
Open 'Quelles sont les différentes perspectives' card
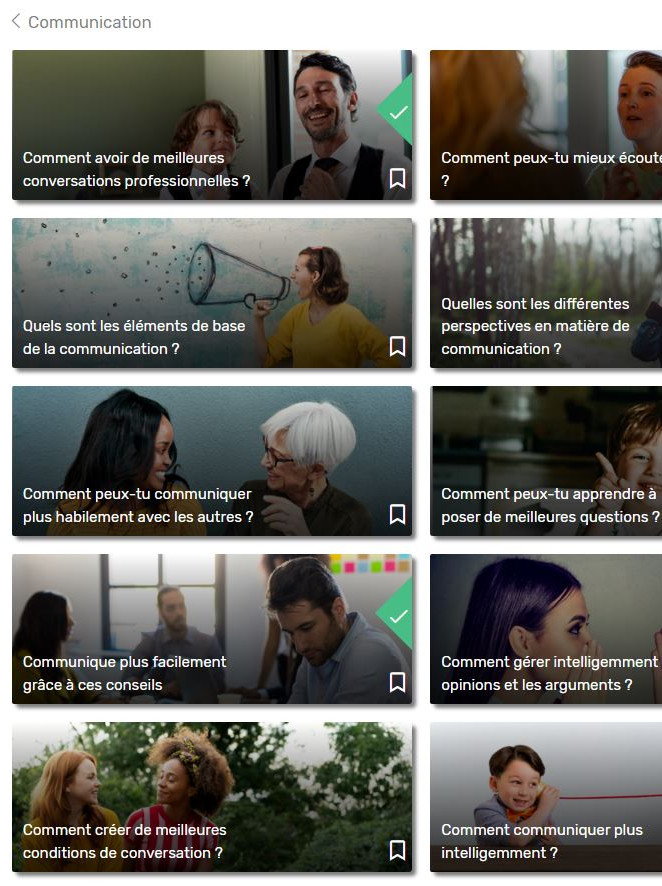click(546, 293)
